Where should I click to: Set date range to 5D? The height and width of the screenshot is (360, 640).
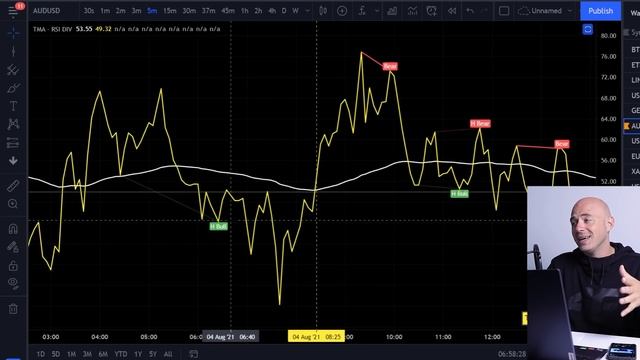tap(56, 354)
